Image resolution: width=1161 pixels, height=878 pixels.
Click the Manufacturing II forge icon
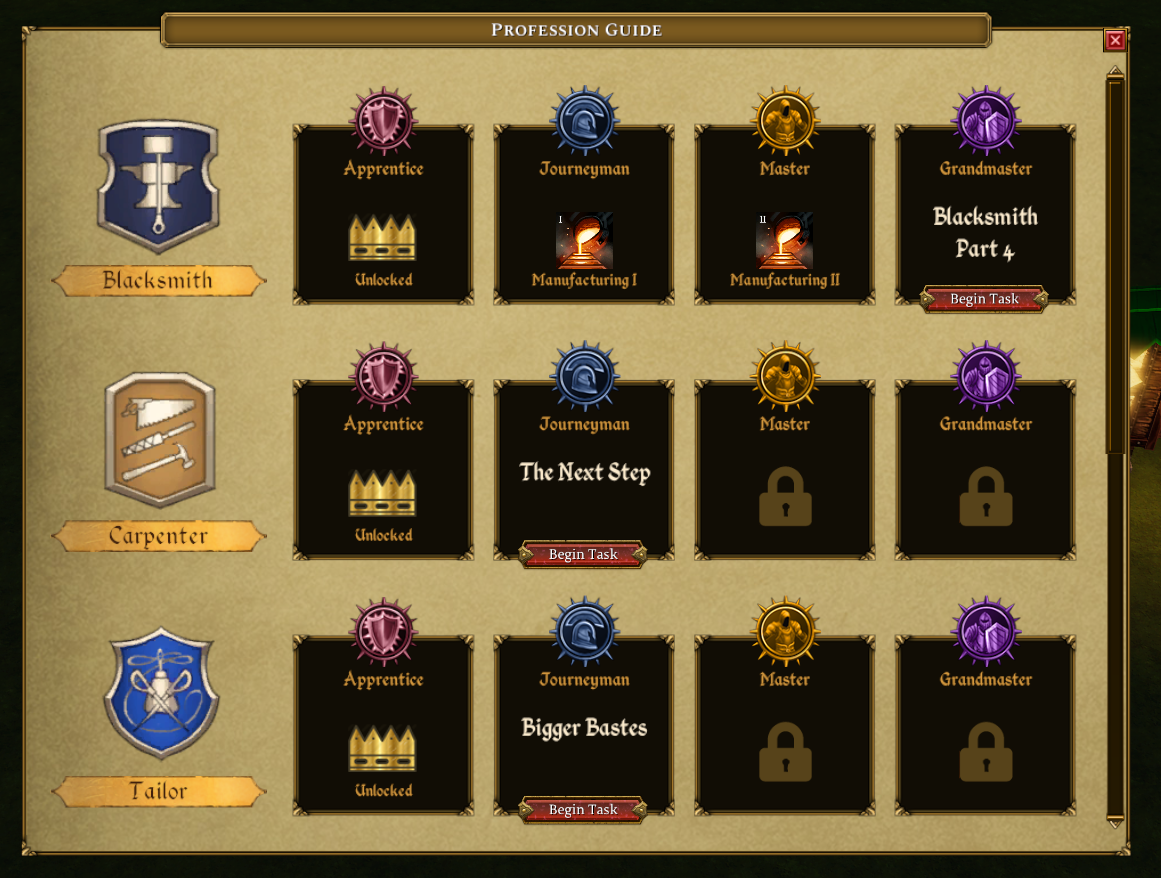click(x=785, y=241)
